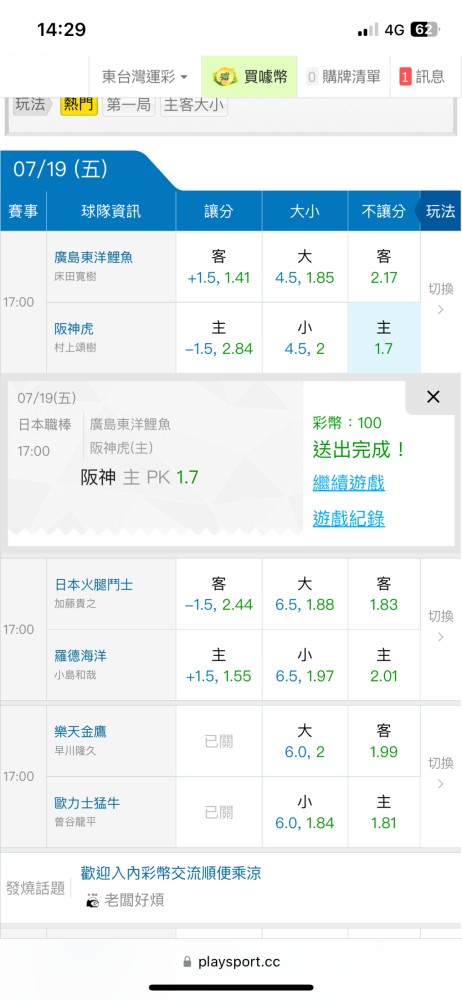Pick 客 +1.5, 1.41 spread for 廣島
This screenshot has height=1000, width=462.
point(219,267)
